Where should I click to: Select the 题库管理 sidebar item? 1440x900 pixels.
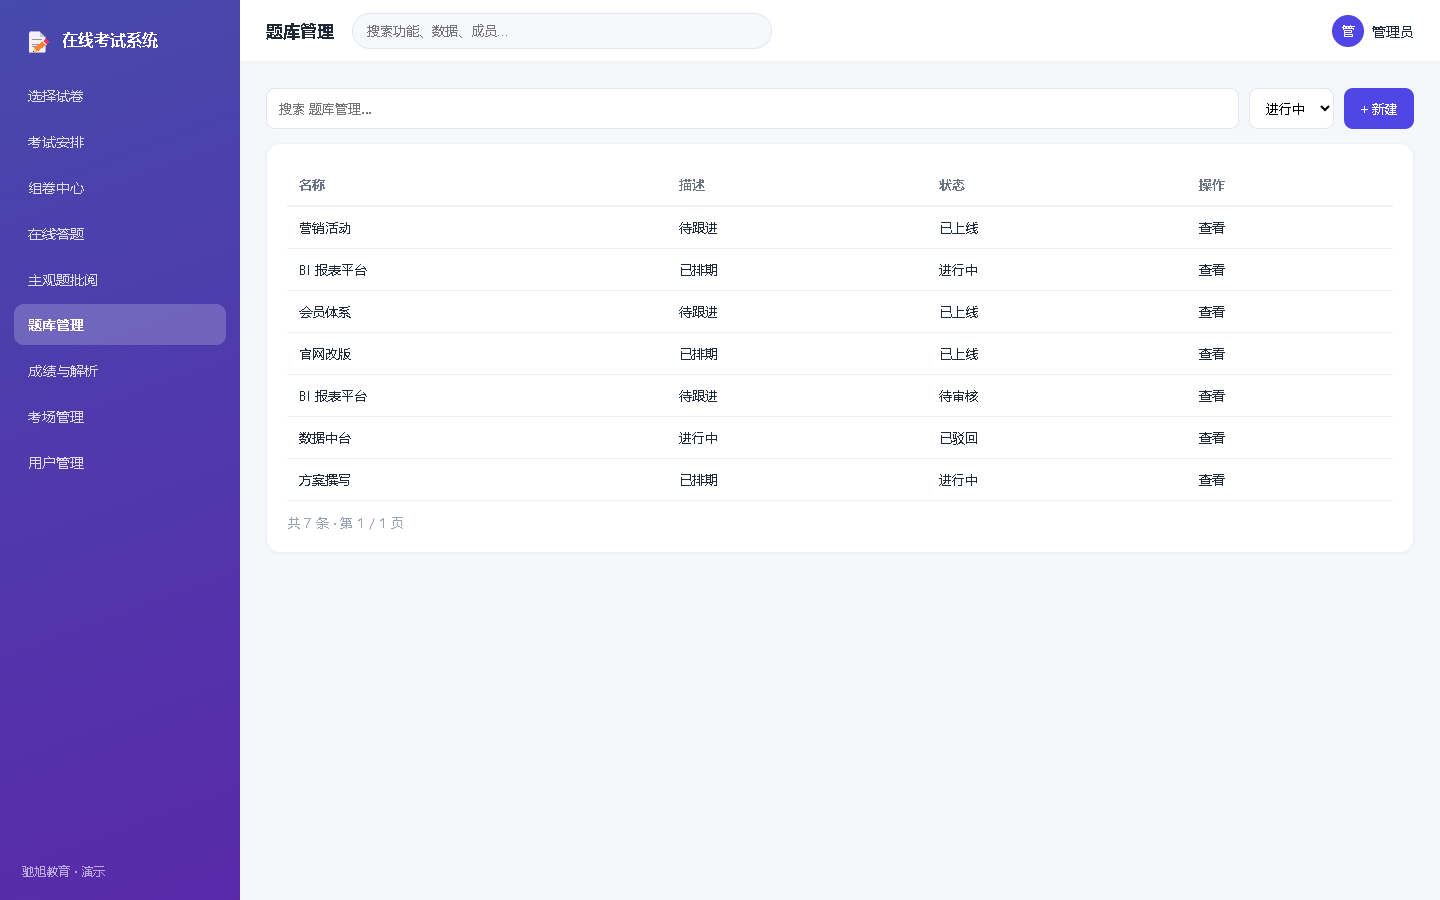pyautogui.click(x=120, y=325)
